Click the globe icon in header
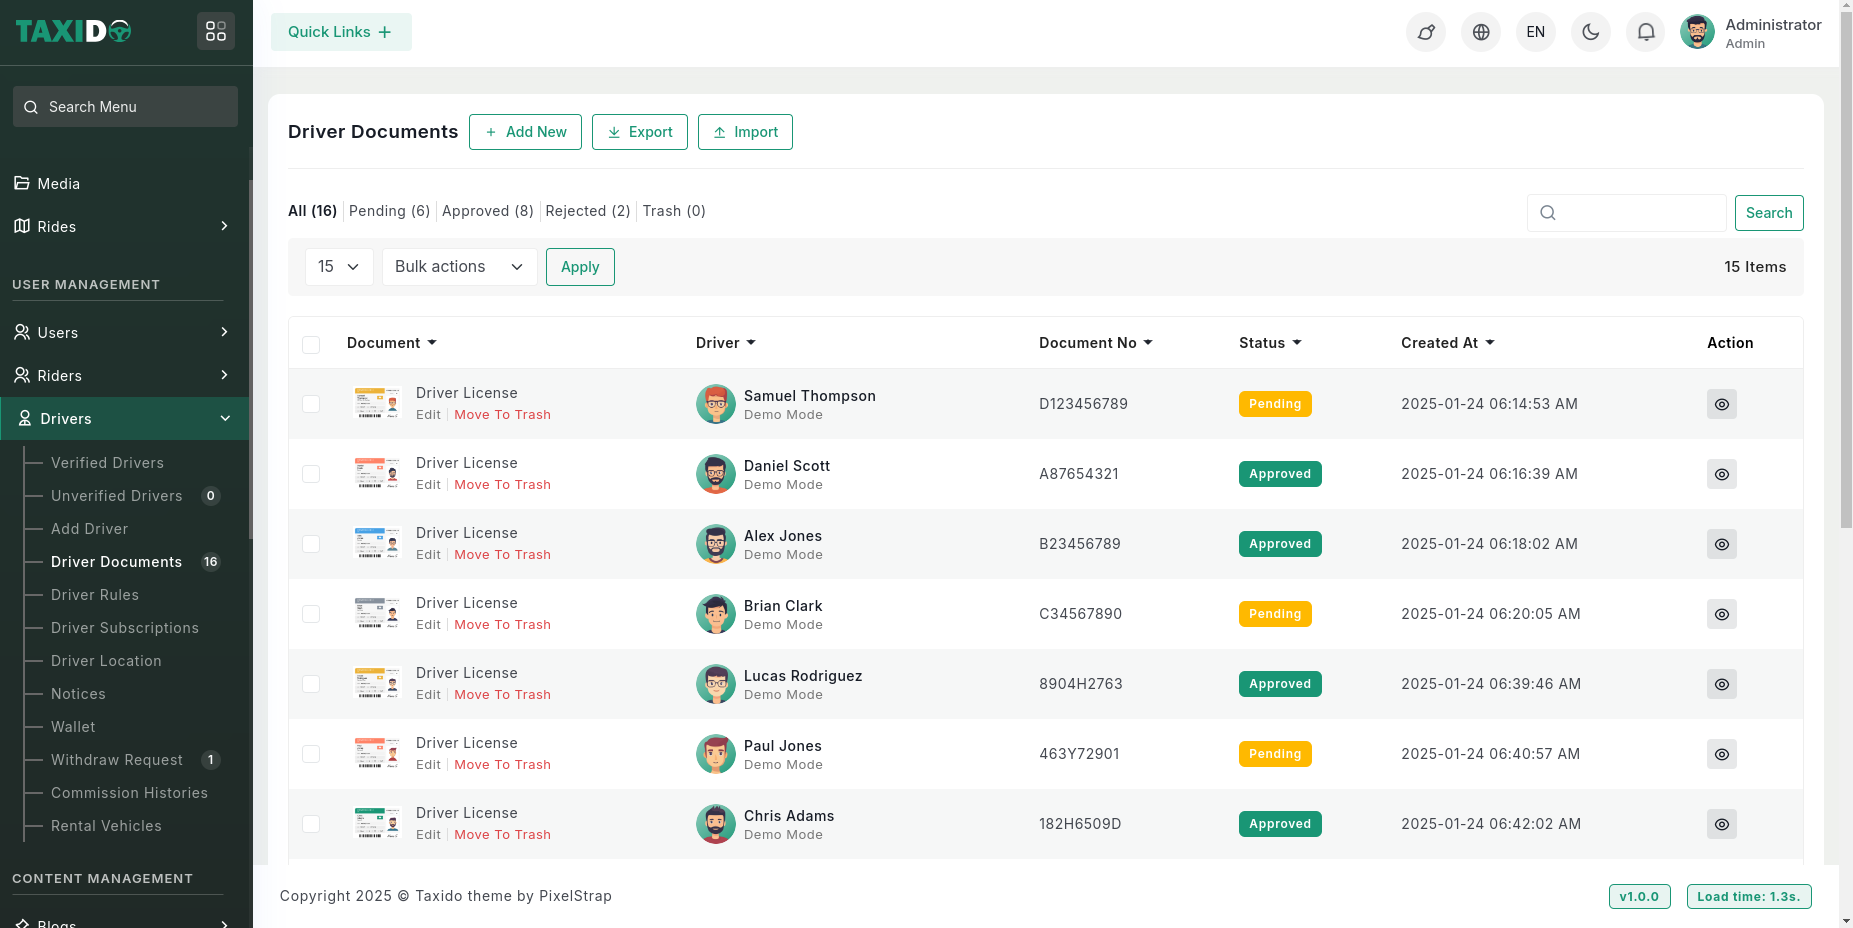 point(1481,32)
